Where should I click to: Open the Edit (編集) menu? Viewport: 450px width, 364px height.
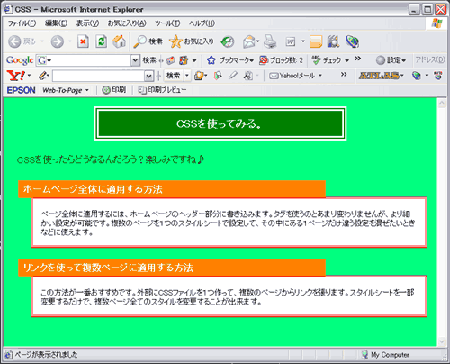[56, 23]
